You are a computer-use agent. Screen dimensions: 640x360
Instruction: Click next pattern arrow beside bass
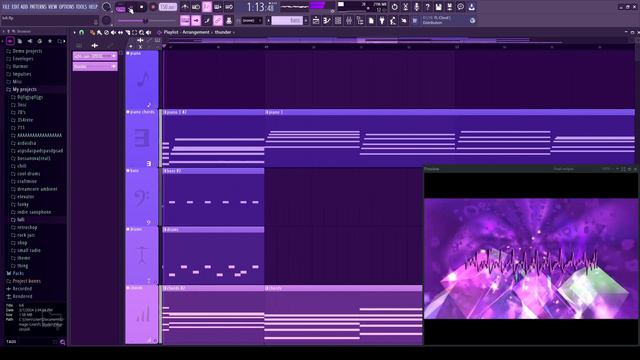306,20
